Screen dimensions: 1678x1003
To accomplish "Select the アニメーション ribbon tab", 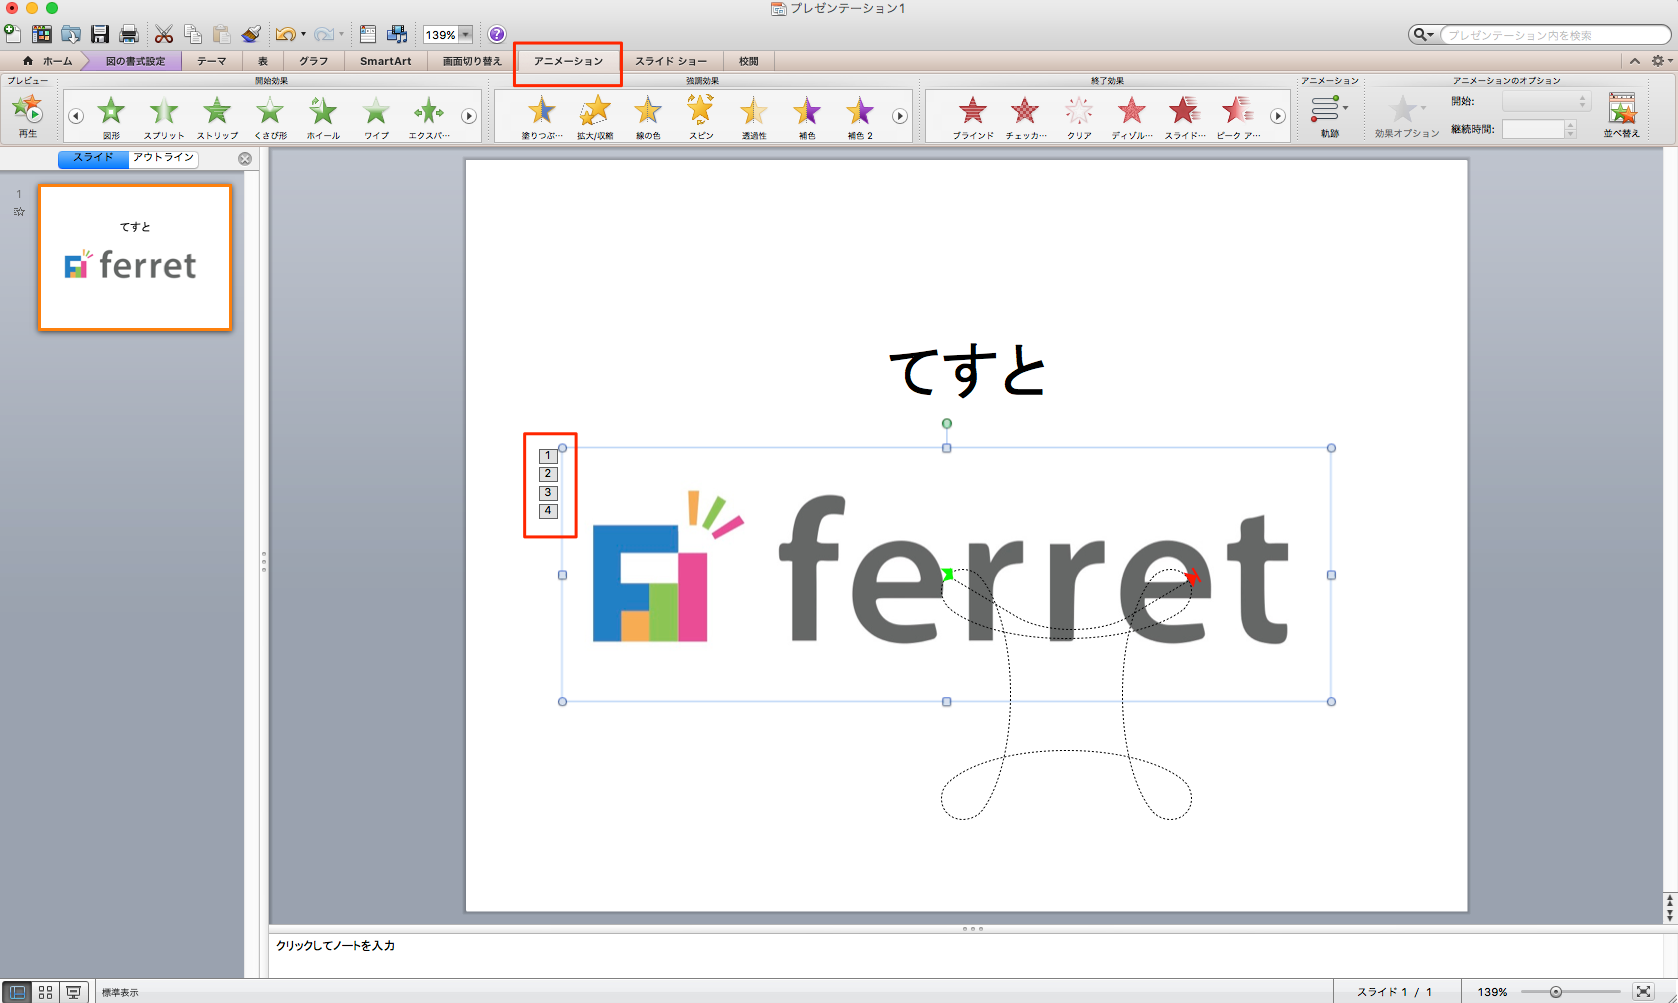I will click(568, 61).
